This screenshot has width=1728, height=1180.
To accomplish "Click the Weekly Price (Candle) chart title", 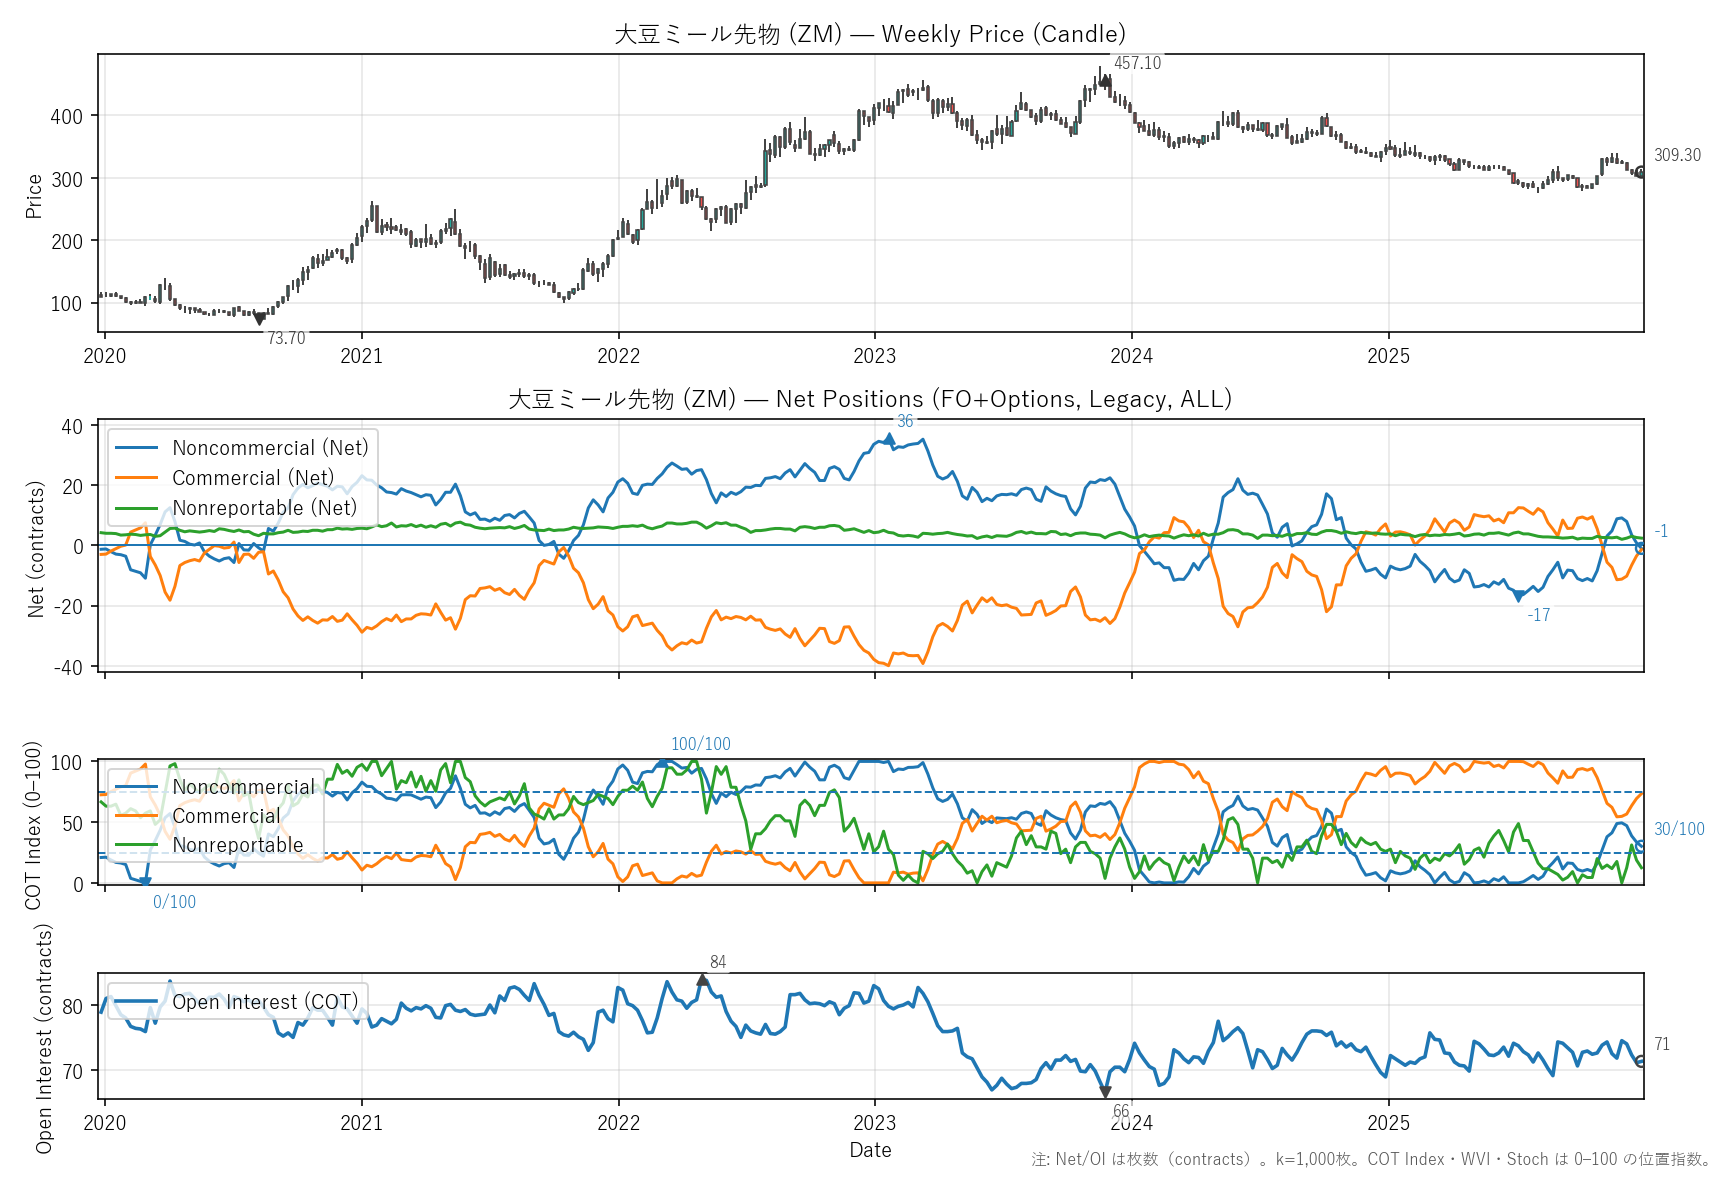I will (870, 34).
